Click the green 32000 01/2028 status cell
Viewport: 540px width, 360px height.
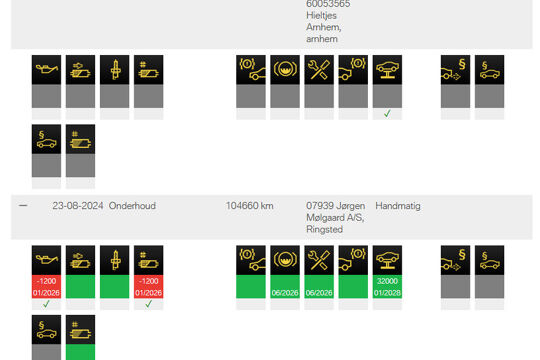coord(387,287)
